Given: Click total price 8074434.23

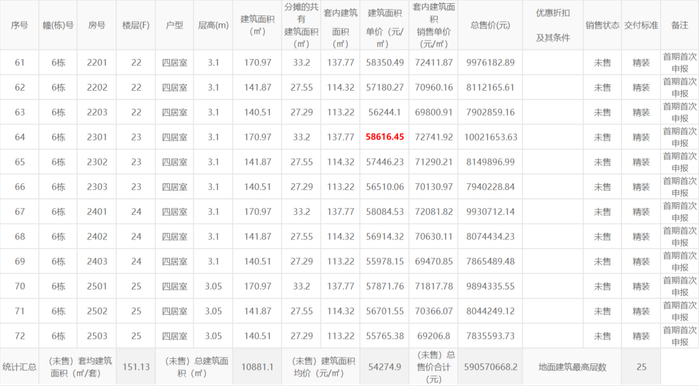Looking at the screenshot, I should coord(490,237).
